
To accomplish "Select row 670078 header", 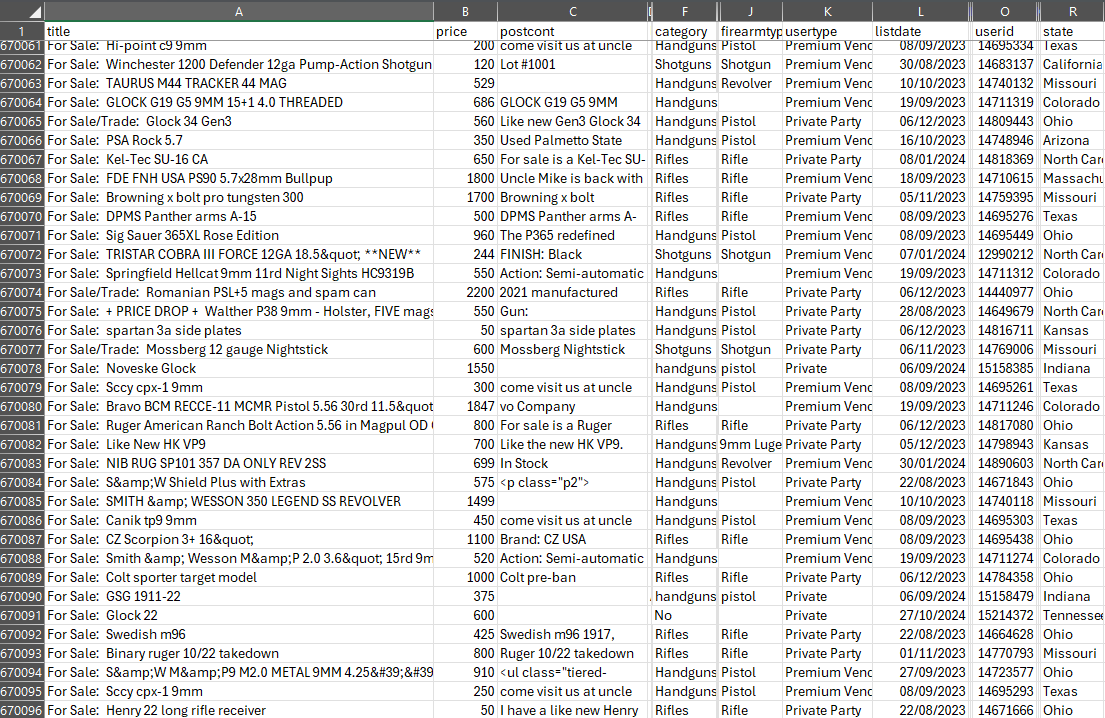I will tap(22, 368).
